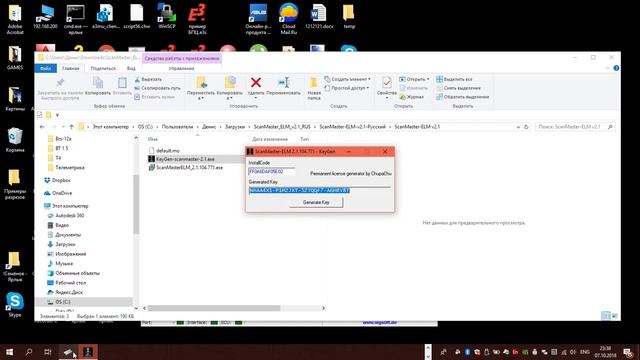
Task: Expand the address bar history dropdown arrow
Action: pos(518,127)
